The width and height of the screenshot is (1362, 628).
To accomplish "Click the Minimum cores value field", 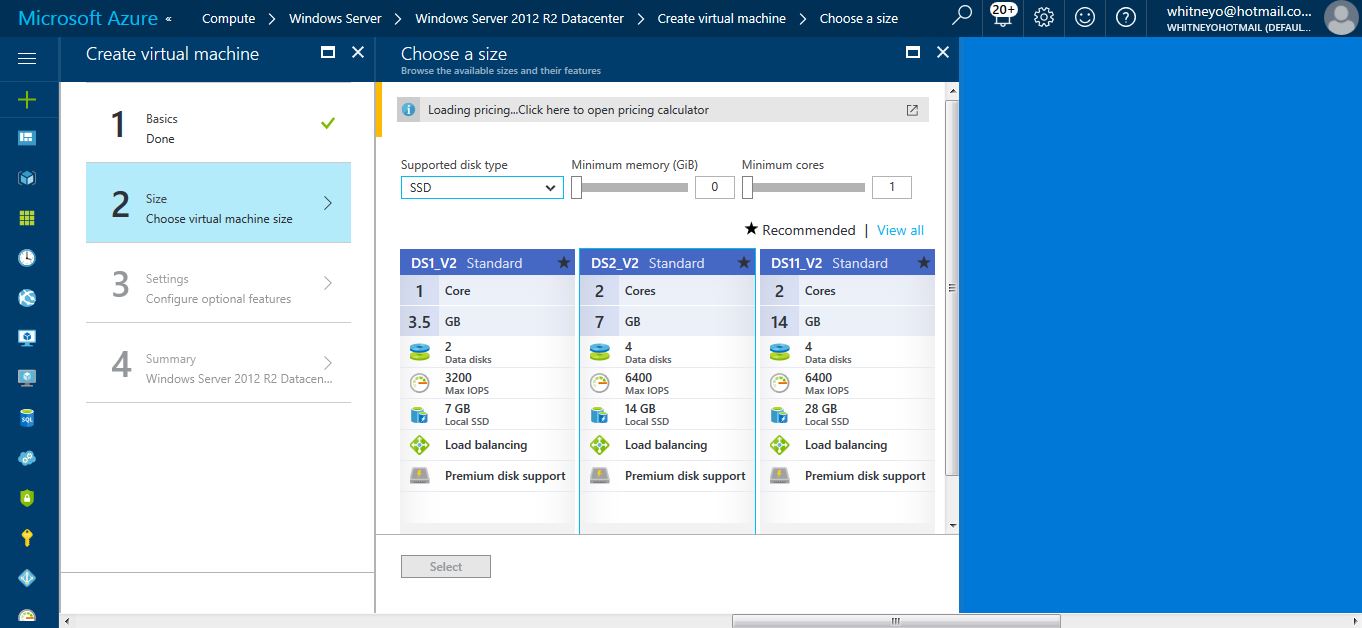I will (x=891, y=187).
